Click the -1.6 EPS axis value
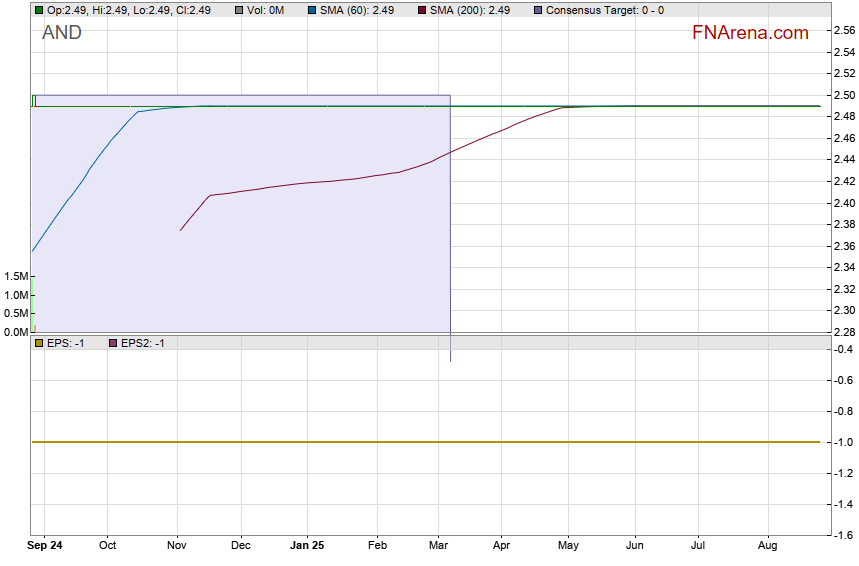Image resolution: width=859 pixels, height=566 pixels. (843, 536)
